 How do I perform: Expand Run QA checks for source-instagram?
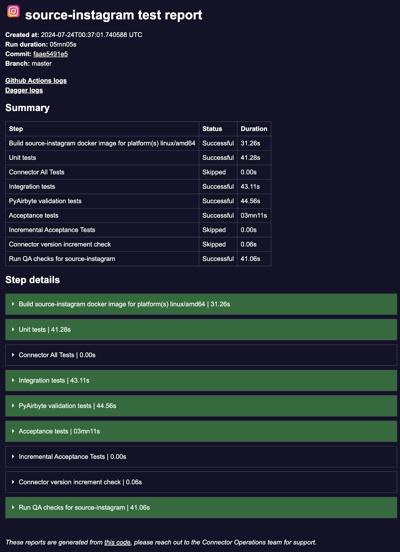tap(201, 507)
